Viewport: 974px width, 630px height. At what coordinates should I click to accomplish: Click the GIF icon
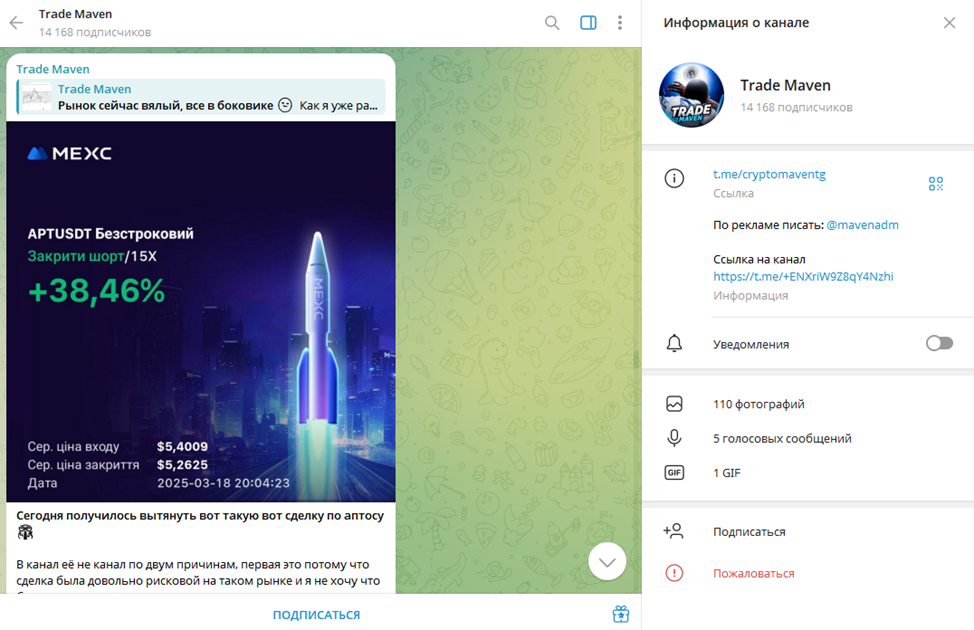tap(674, 473)
